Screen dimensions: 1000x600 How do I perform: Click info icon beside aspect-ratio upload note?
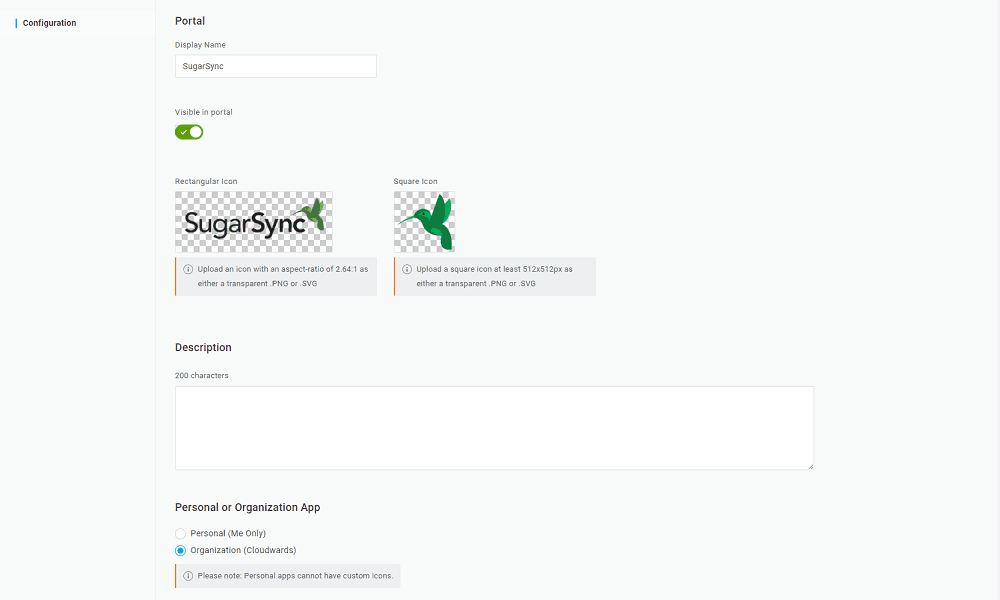pyautogui.click(x=188, y=269)
